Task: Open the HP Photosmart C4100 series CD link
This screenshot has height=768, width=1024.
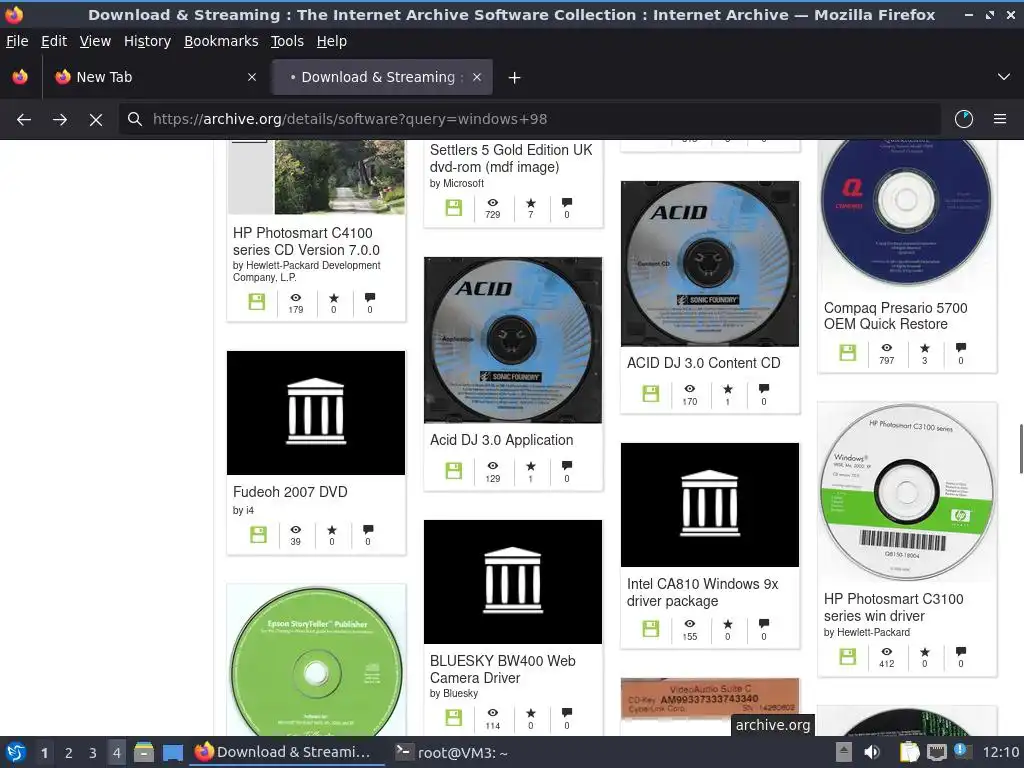Action: tap(306, 242)
